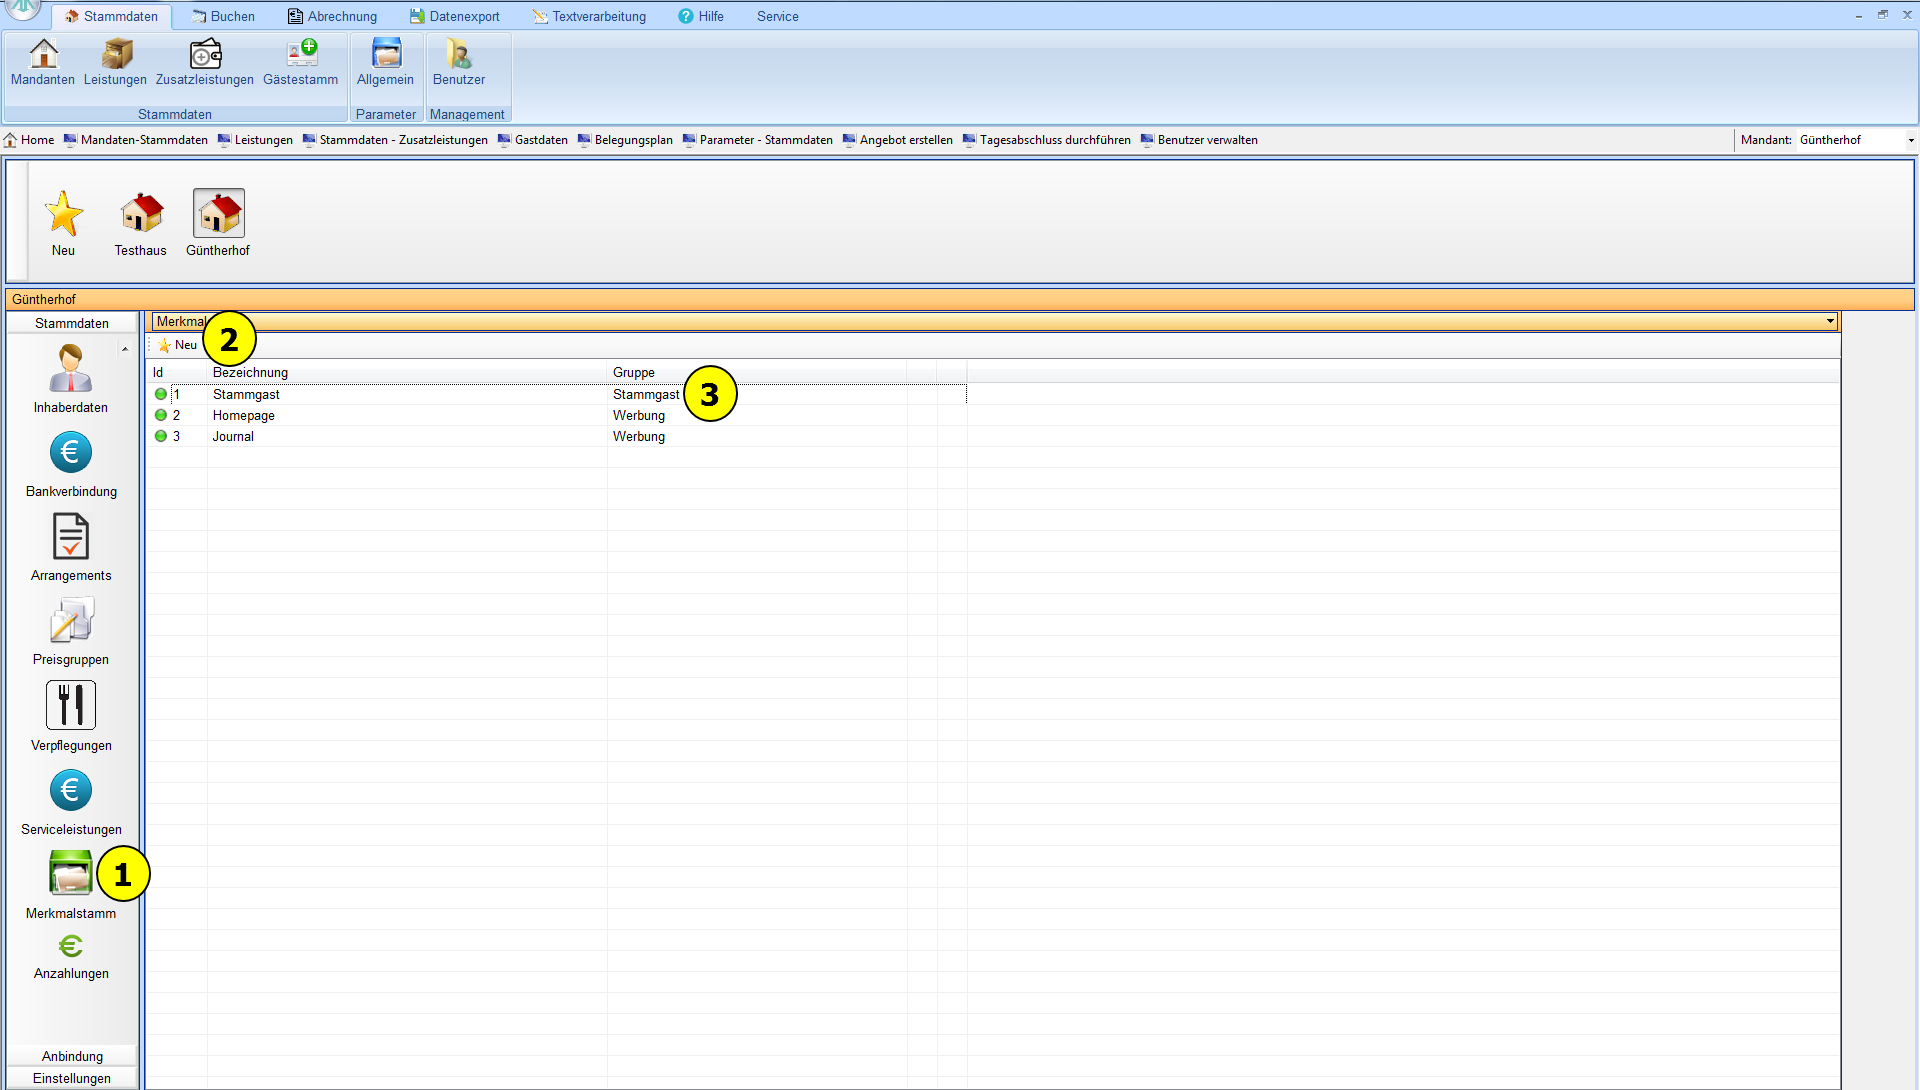Expand the Anbindung sidebar section
Image resolution: width=1920 pixels, height=1090 pixels.
(72, 1056)
